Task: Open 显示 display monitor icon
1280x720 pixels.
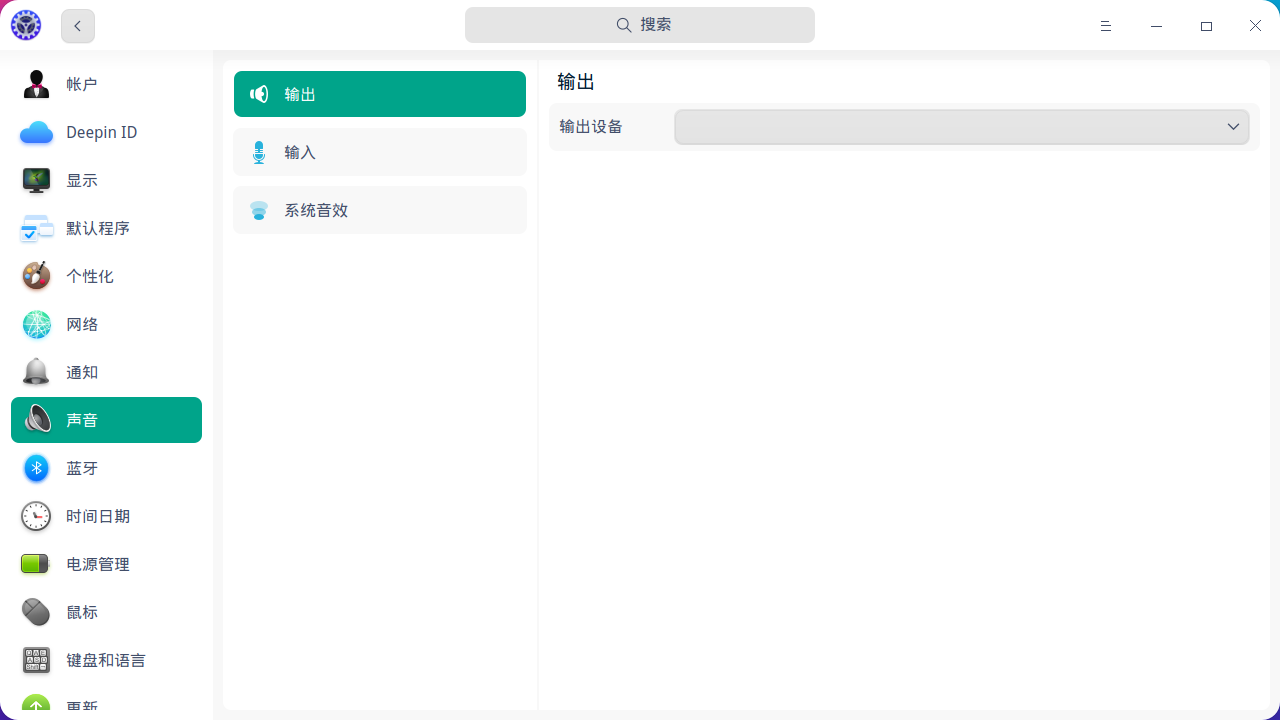Action: 37,180
